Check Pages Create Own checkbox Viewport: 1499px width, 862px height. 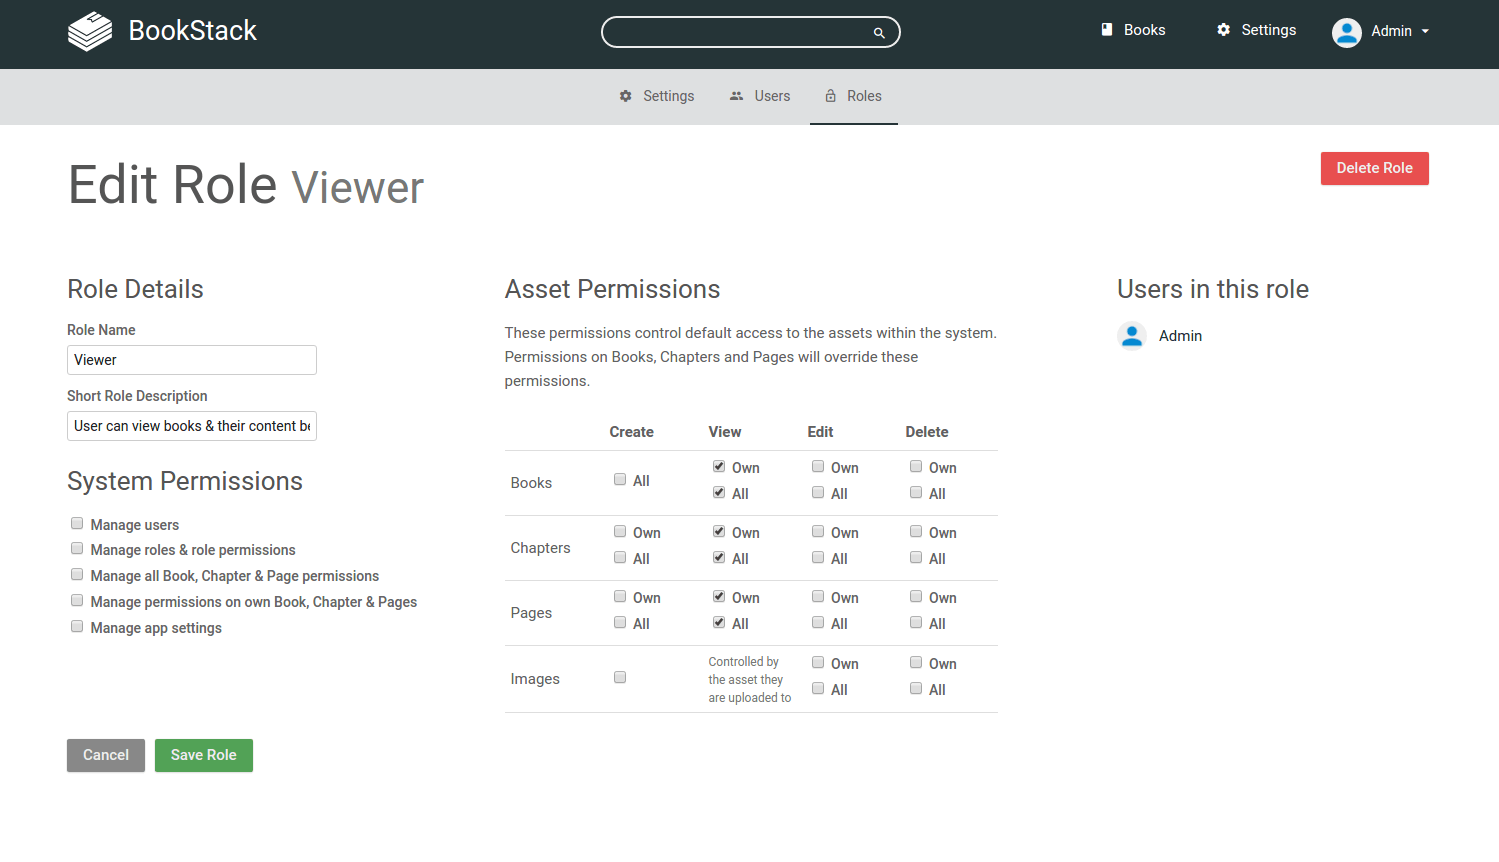620,596
